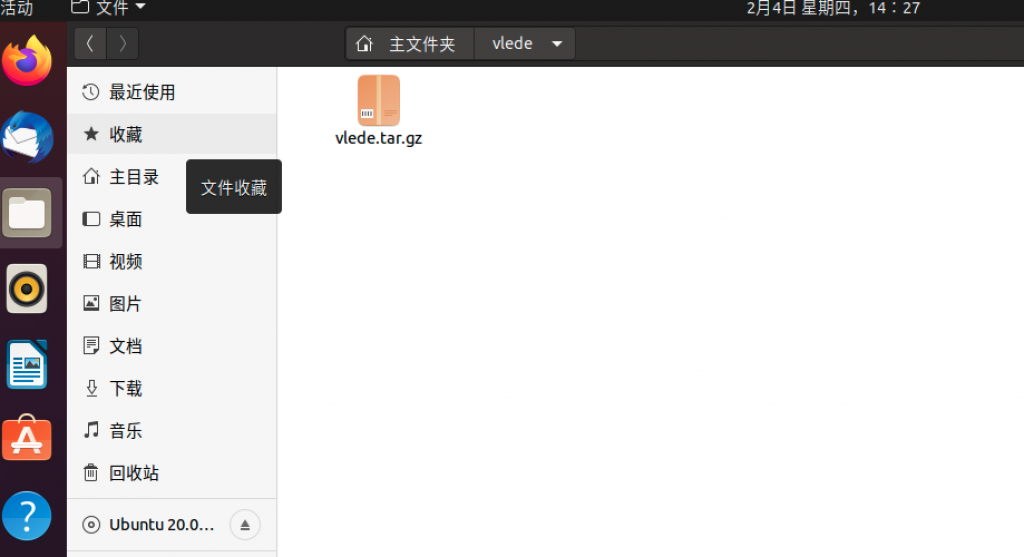Click the film icon beside 视频
Image resolution: width=1024 pixels, height=557 pixels.
point(91,261)
